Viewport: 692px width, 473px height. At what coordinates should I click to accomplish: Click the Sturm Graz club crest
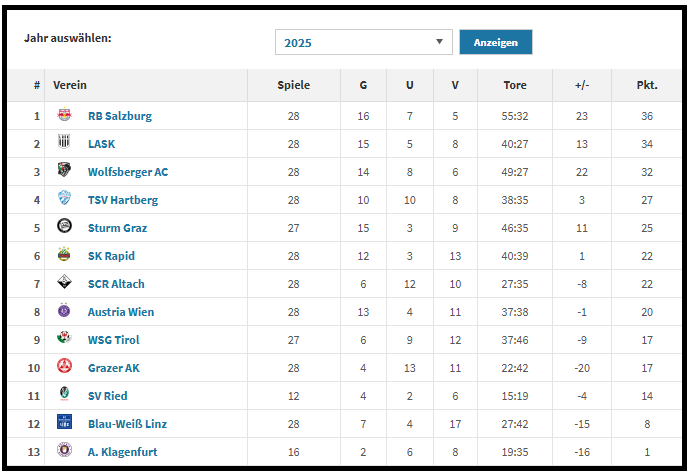click(65, 227)
